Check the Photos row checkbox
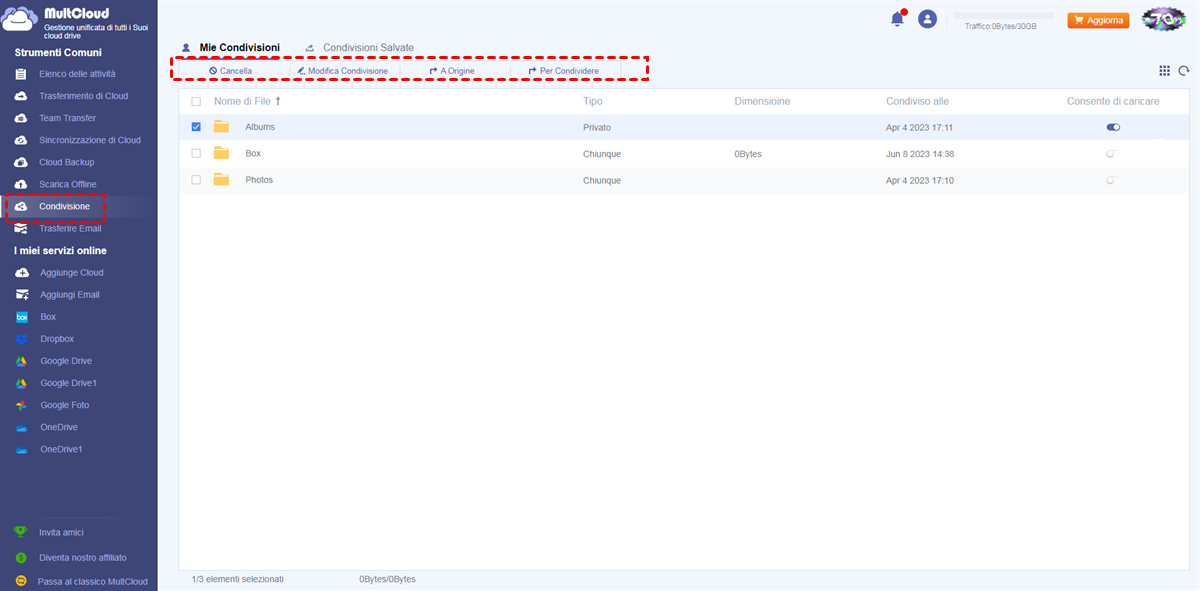Image resolution: width=1200 pixels, height=591 pixels. (196, 180)
